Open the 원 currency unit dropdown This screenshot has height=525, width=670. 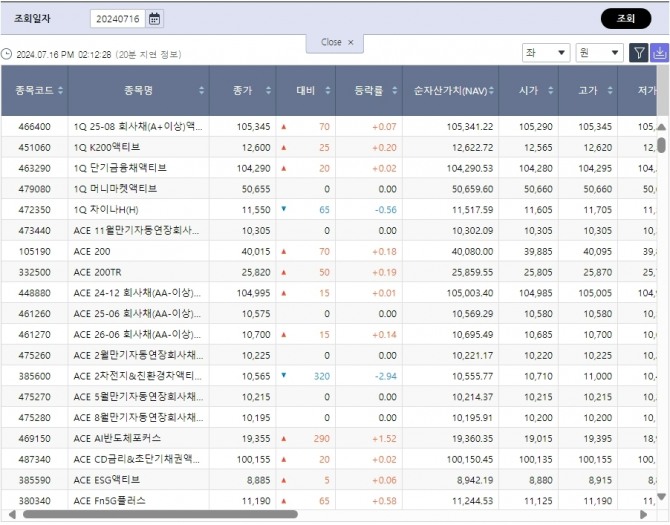click(599, 53)
